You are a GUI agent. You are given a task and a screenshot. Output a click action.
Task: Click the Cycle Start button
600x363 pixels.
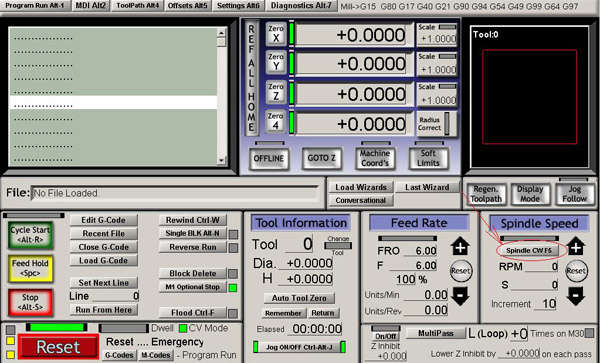coord(30,235)
